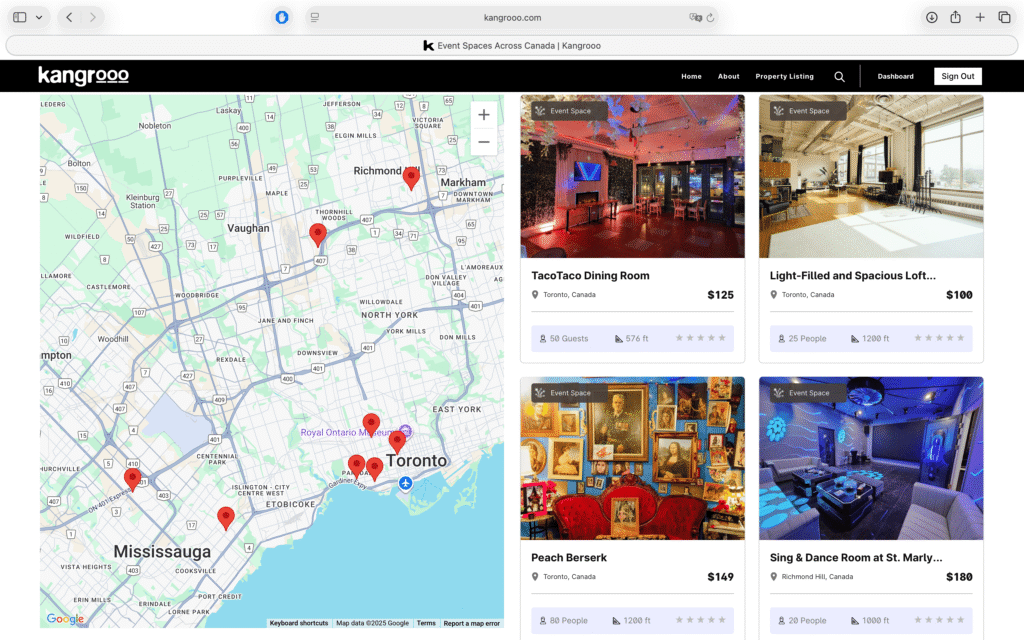Click the Sign Out button
The width and height of the screenshot is (1024, 640).
957,76
